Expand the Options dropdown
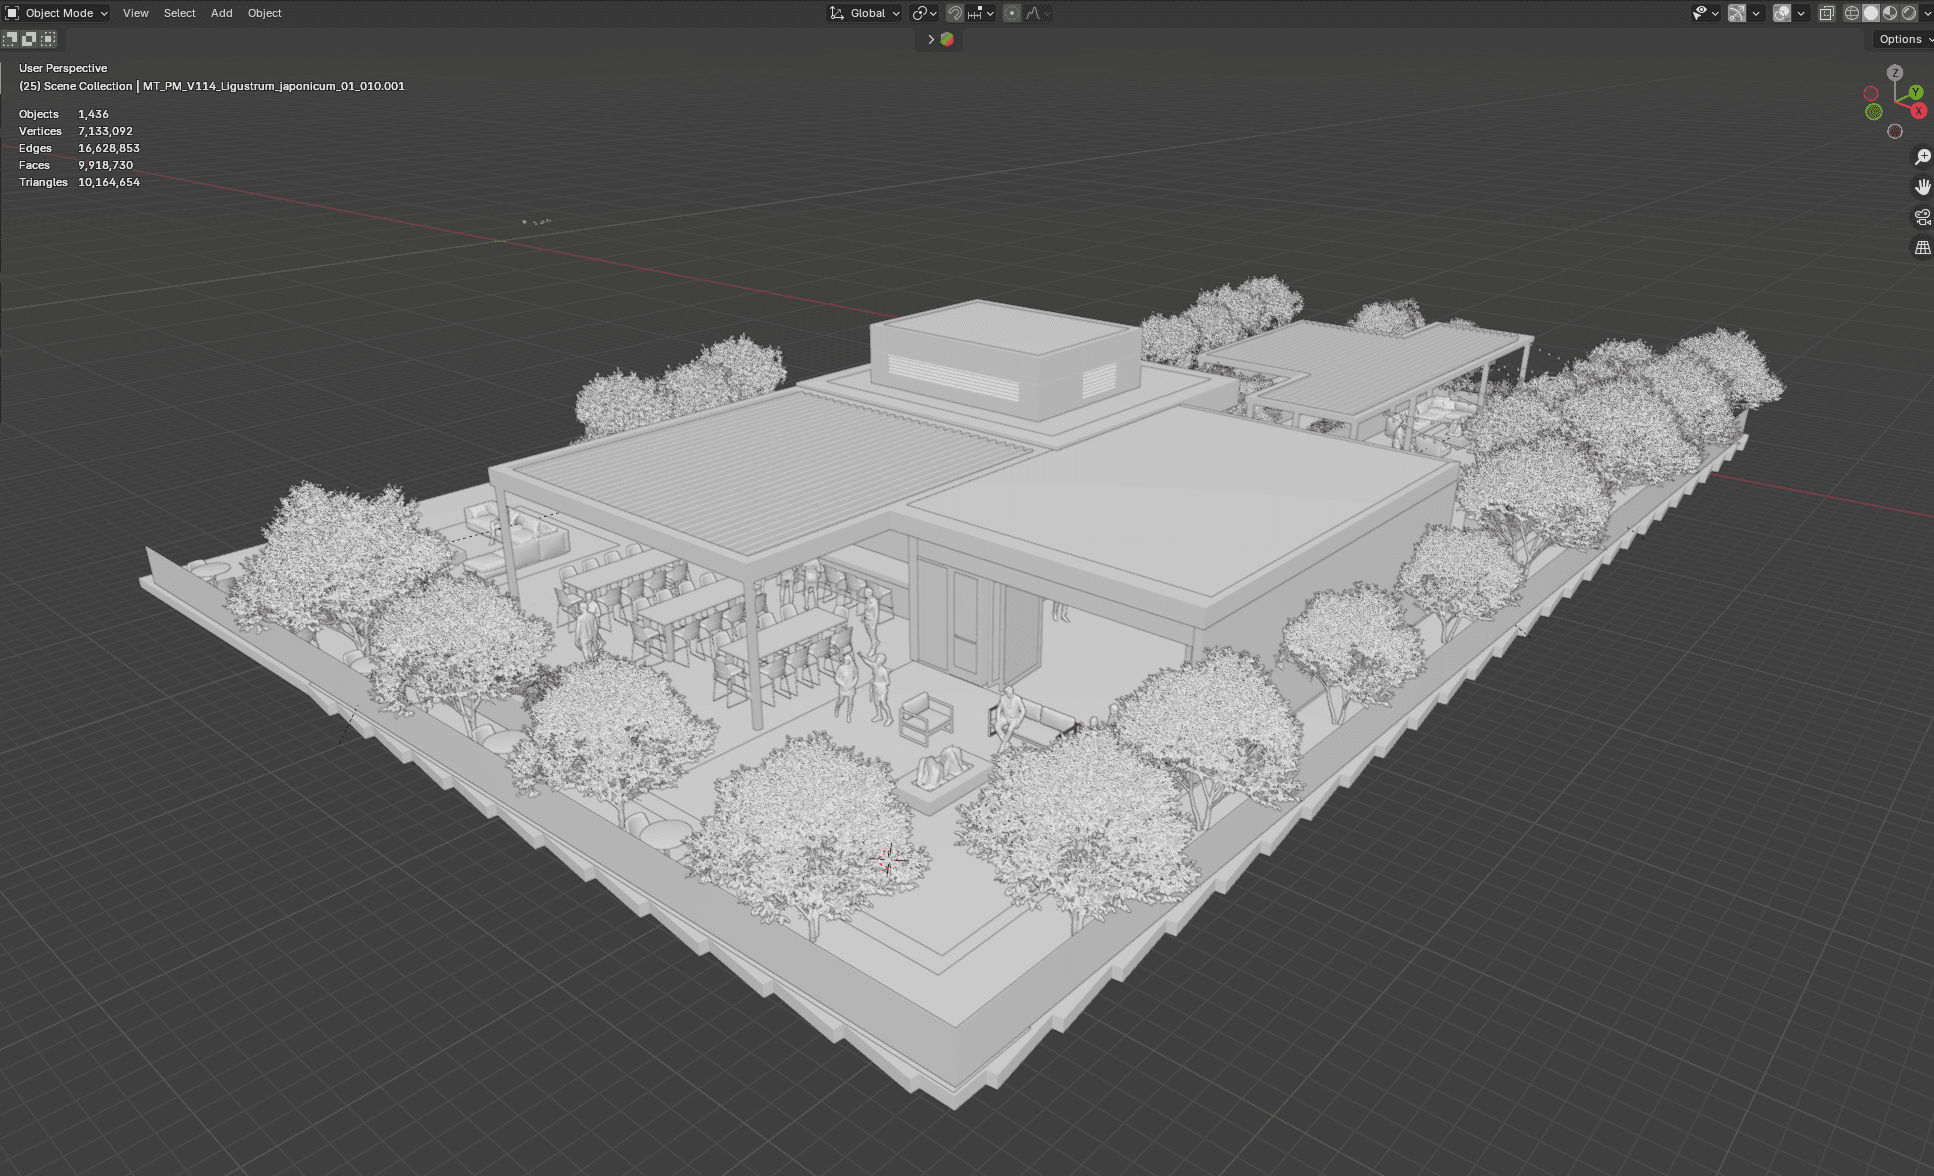This screenshot has height=1176, width=1934. [x=1903, y=39]
